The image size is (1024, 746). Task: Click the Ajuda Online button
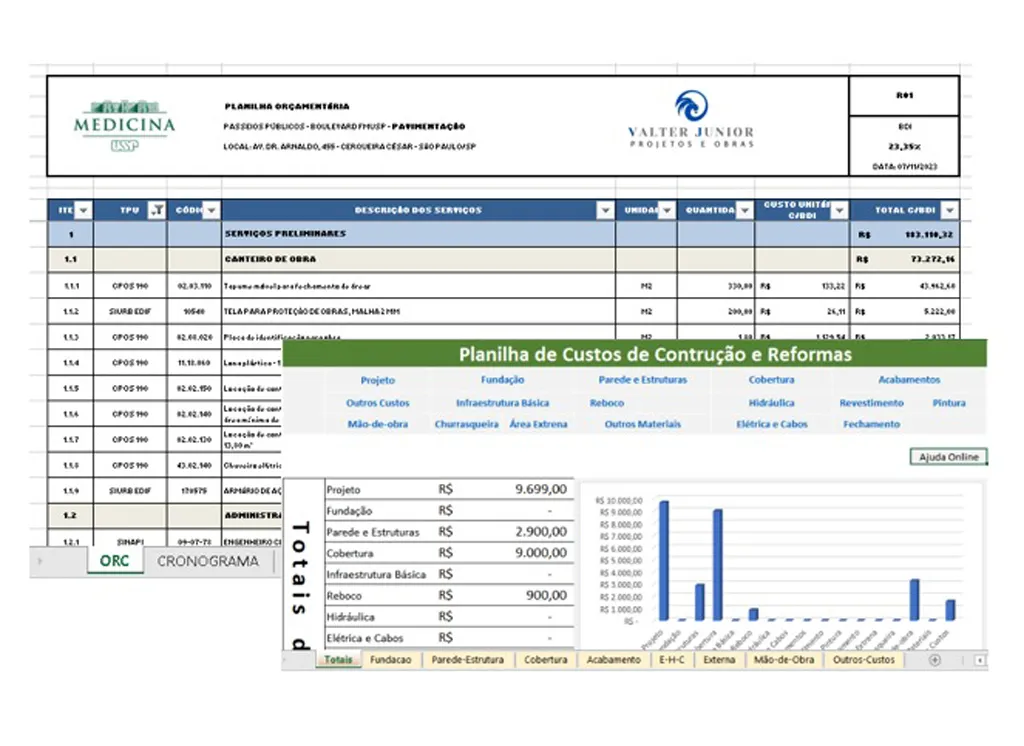tap(948, 457)
